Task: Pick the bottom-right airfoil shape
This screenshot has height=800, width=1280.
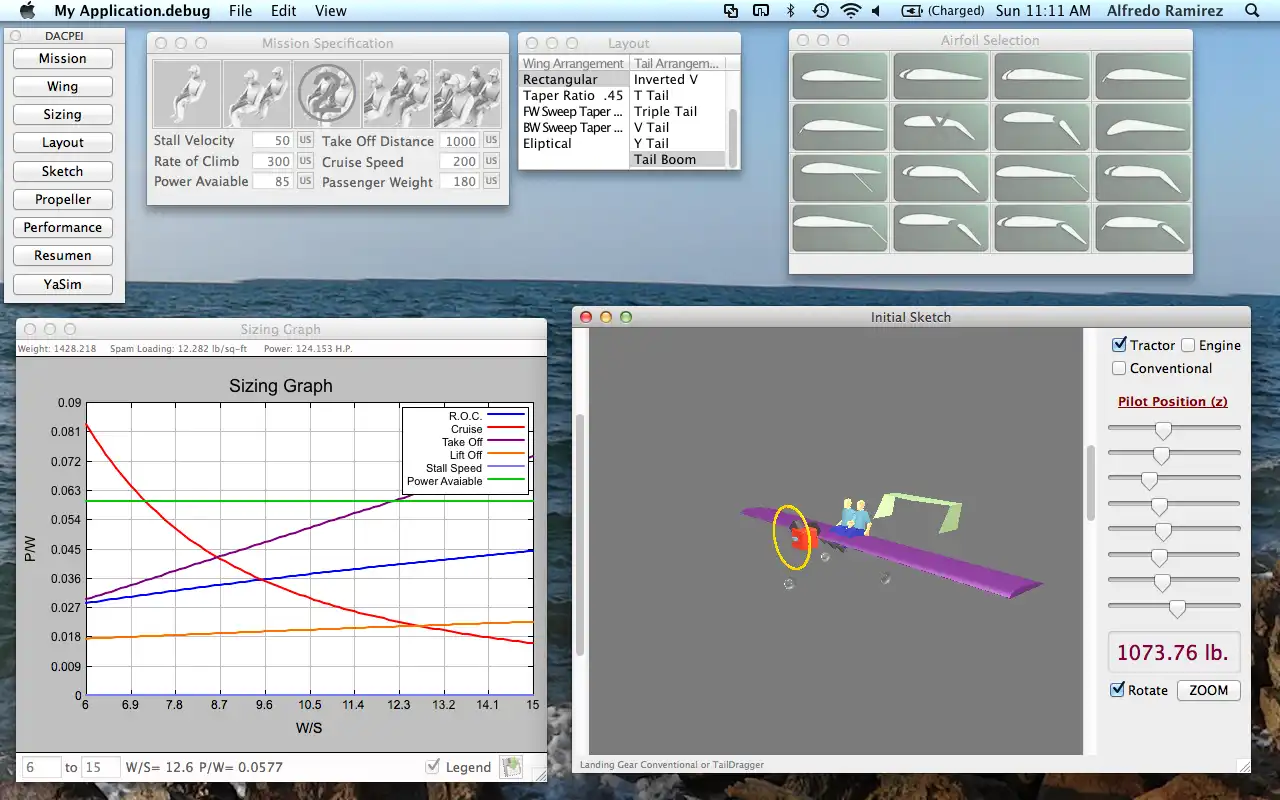Action: [x=1142, y=228]
